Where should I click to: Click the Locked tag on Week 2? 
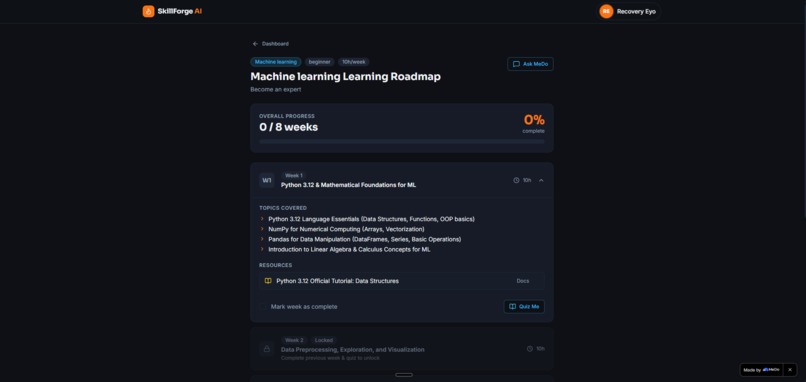324,340
